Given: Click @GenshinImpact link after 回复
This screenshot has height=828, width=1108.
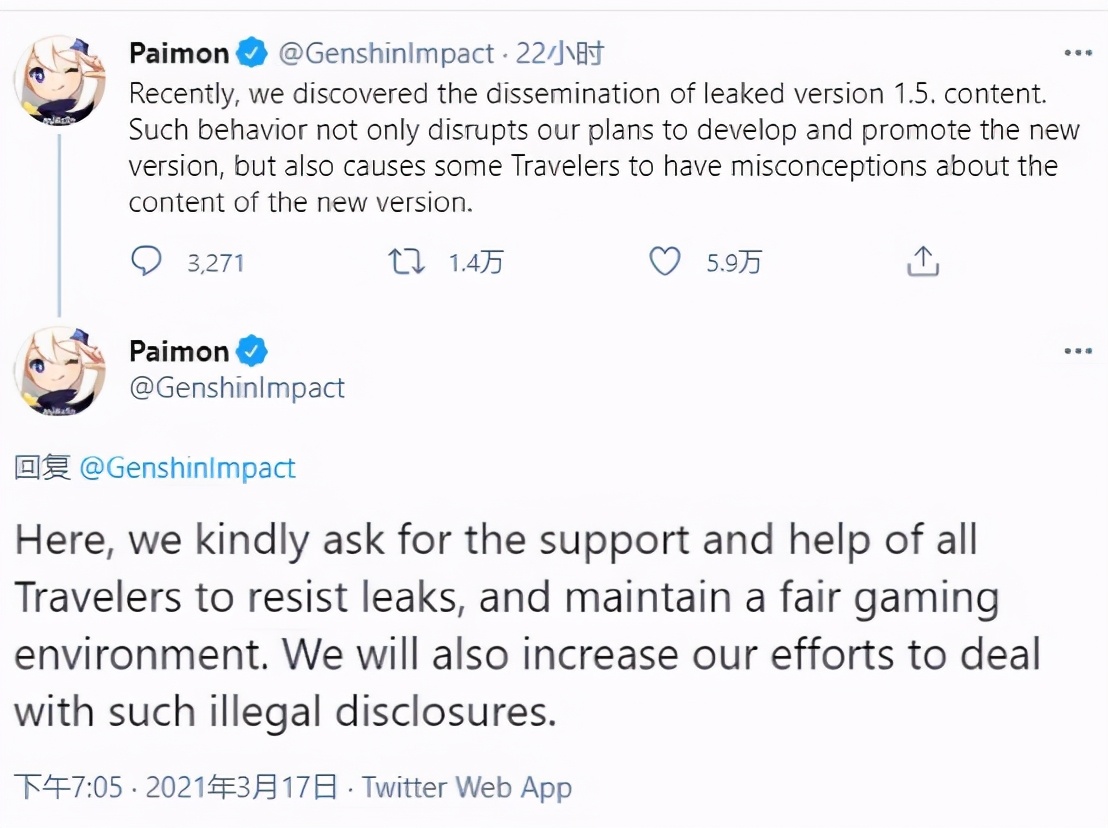Looking at the screenshot, I should pos(187,468).
